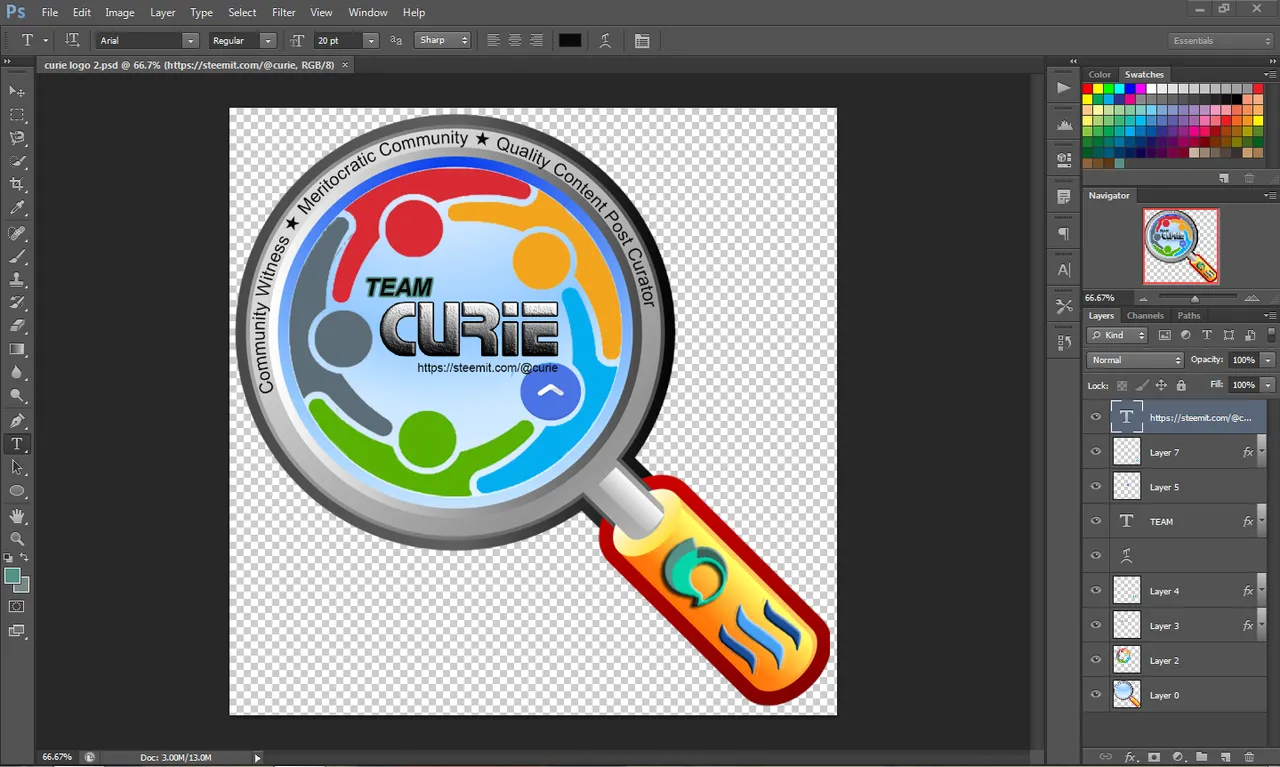Select the Clone Stamp tool
This screenshot has width=1280, height=767.
tap(17, 280)
